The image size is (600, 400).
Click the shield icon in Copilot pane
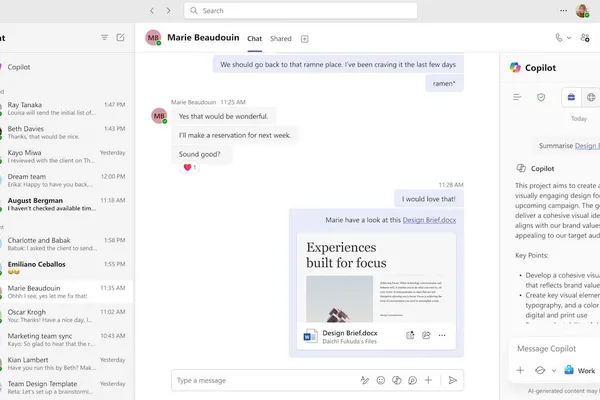pyautogui.click(x=541, y=97)
